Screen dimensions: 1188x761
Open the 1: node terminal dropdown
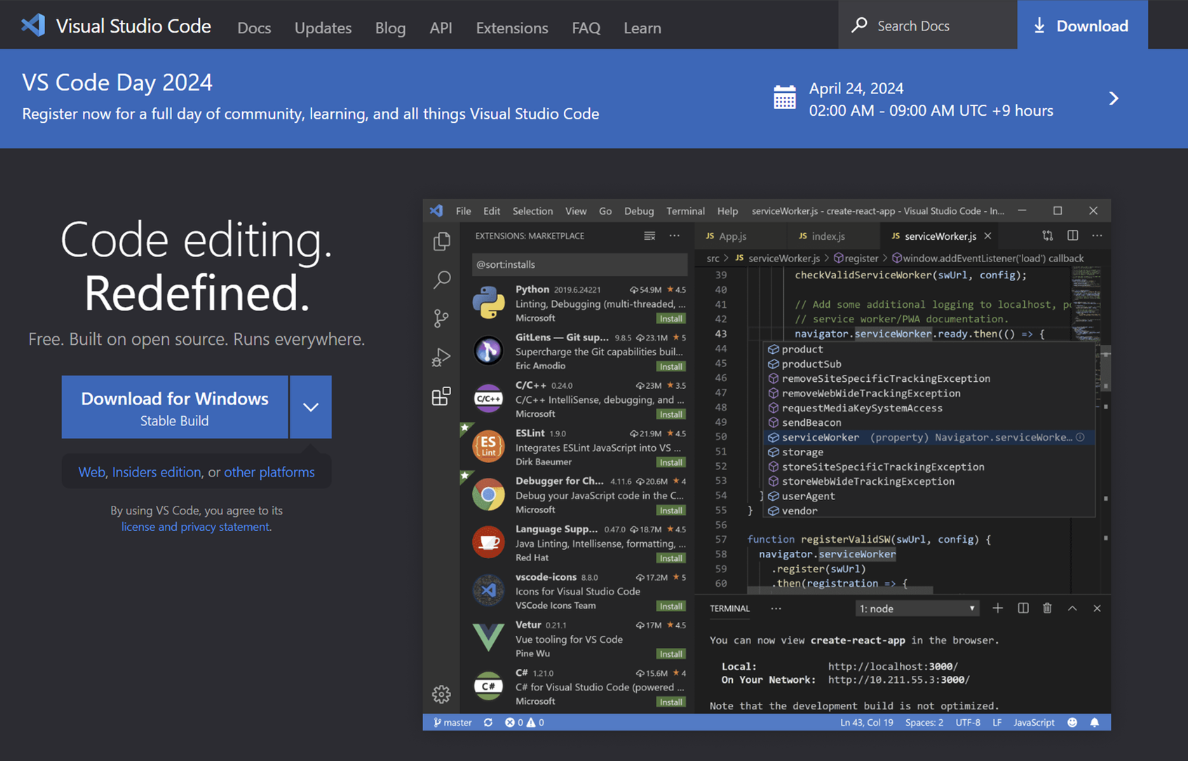pyautogui.click(x=917, y=609)
